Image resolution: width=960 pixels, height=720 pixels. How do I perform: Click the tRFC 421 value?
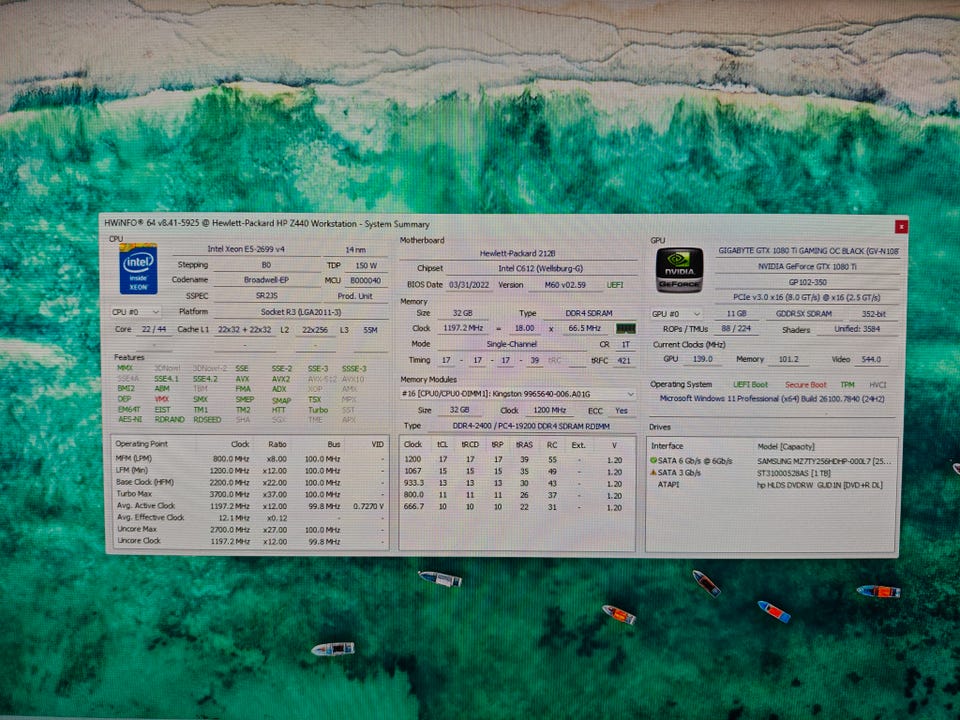point(624,361)
